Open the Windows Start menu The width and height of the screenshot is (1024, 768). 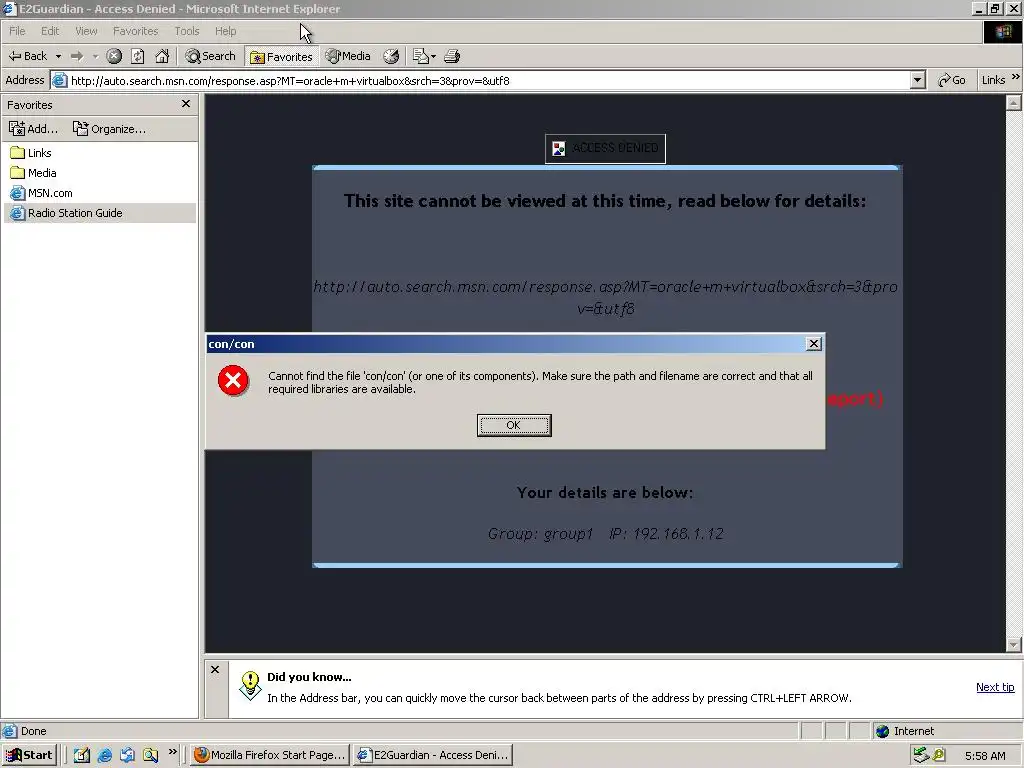[x=29, y=755]
